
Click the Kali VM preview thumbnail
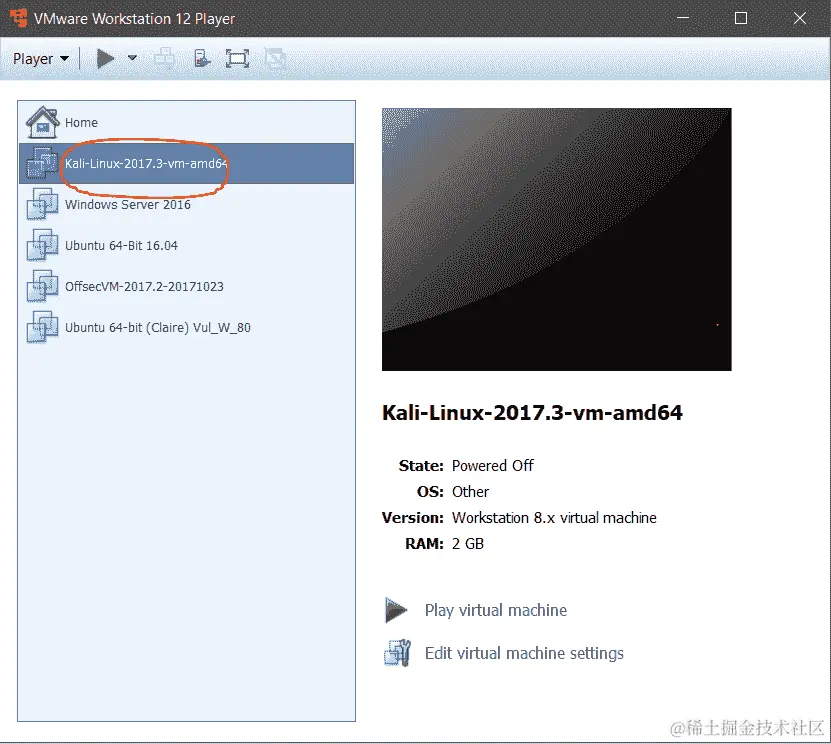pyautogui.click(x=556, y=240)
